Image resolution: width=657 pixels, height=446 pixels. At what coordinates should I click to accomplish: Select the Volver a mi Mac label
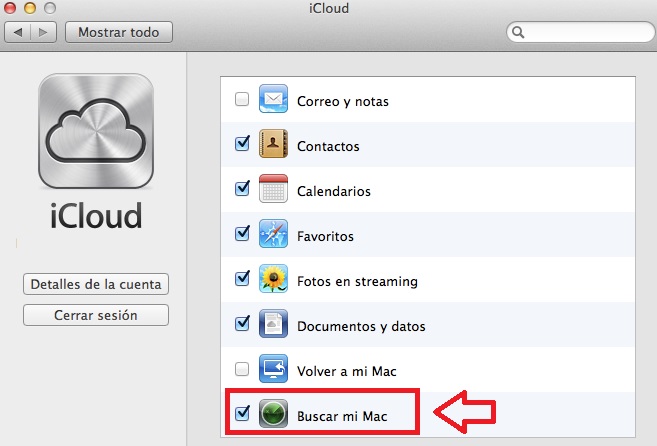click(347, 371)
